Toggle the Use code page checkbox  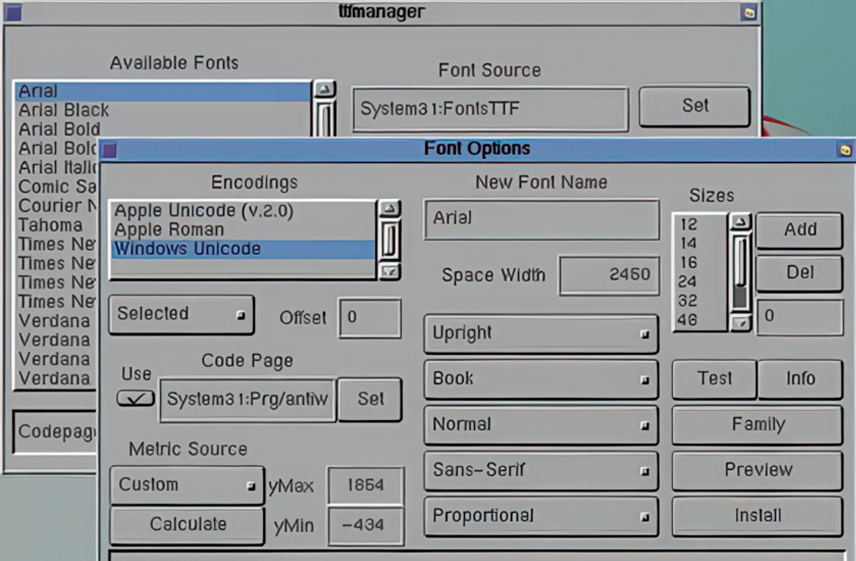135,398
